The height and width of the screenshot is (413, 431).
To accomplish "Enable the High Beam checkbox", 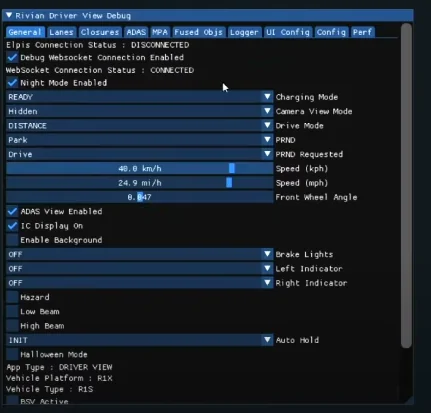I will tap(12, 326).
